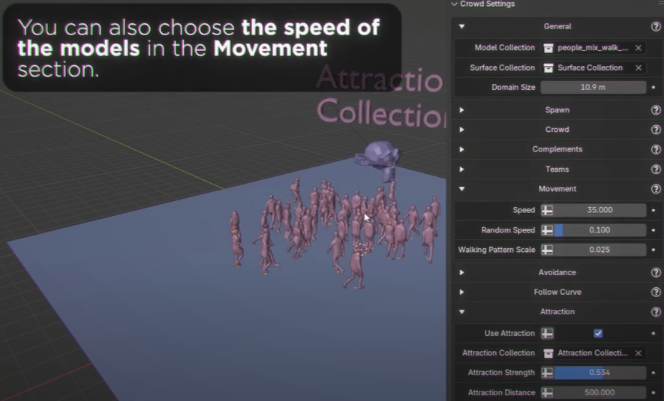Click the icon left of Speed field

click(547, 210)
